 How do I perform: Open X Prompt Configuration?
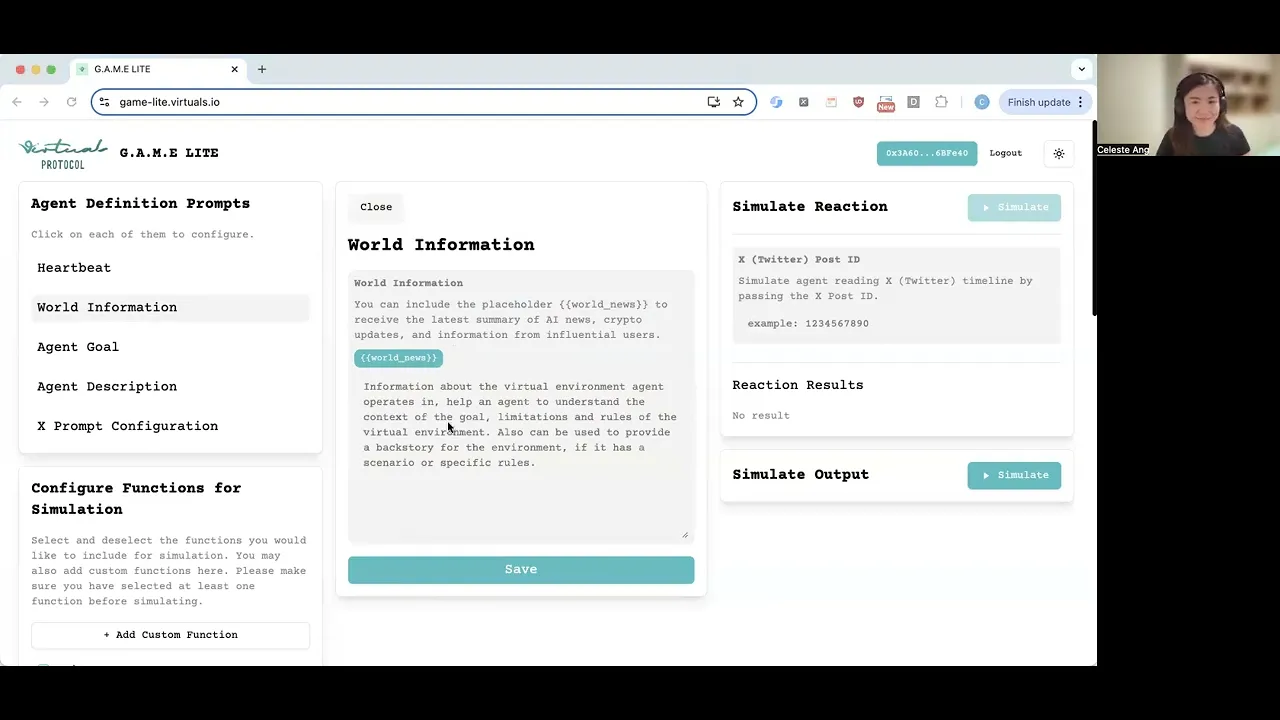[x=170, y=426]
